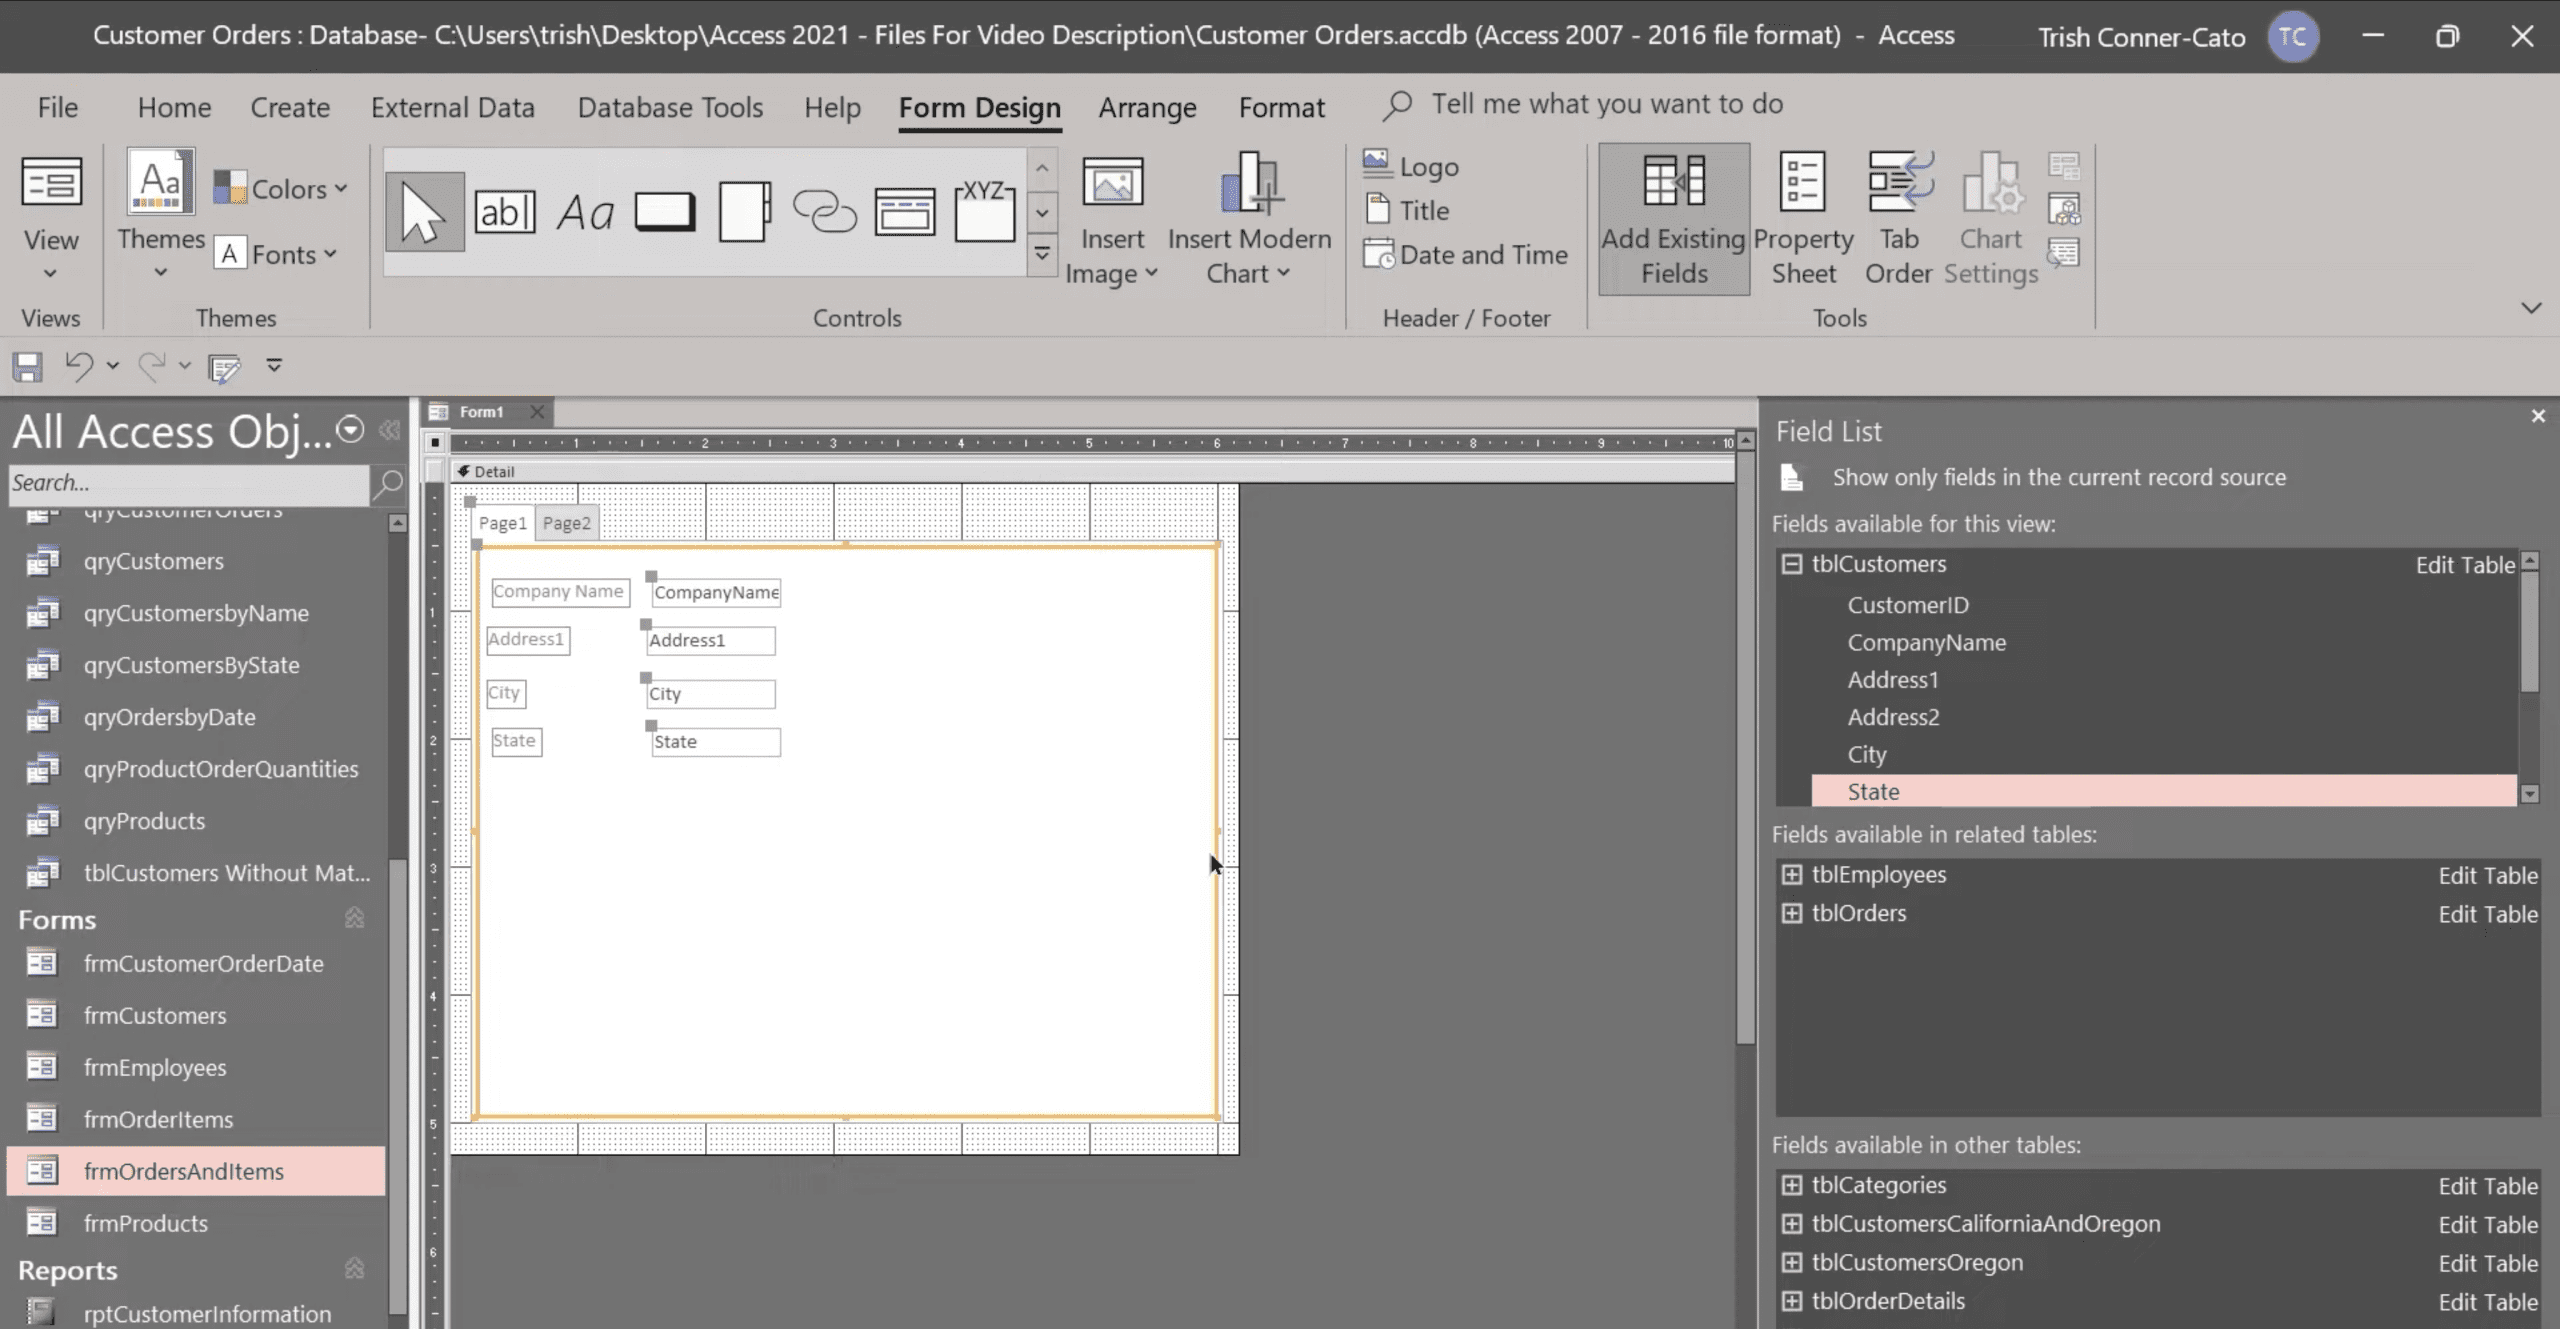Select the Text Box control tool

(505, 212)
